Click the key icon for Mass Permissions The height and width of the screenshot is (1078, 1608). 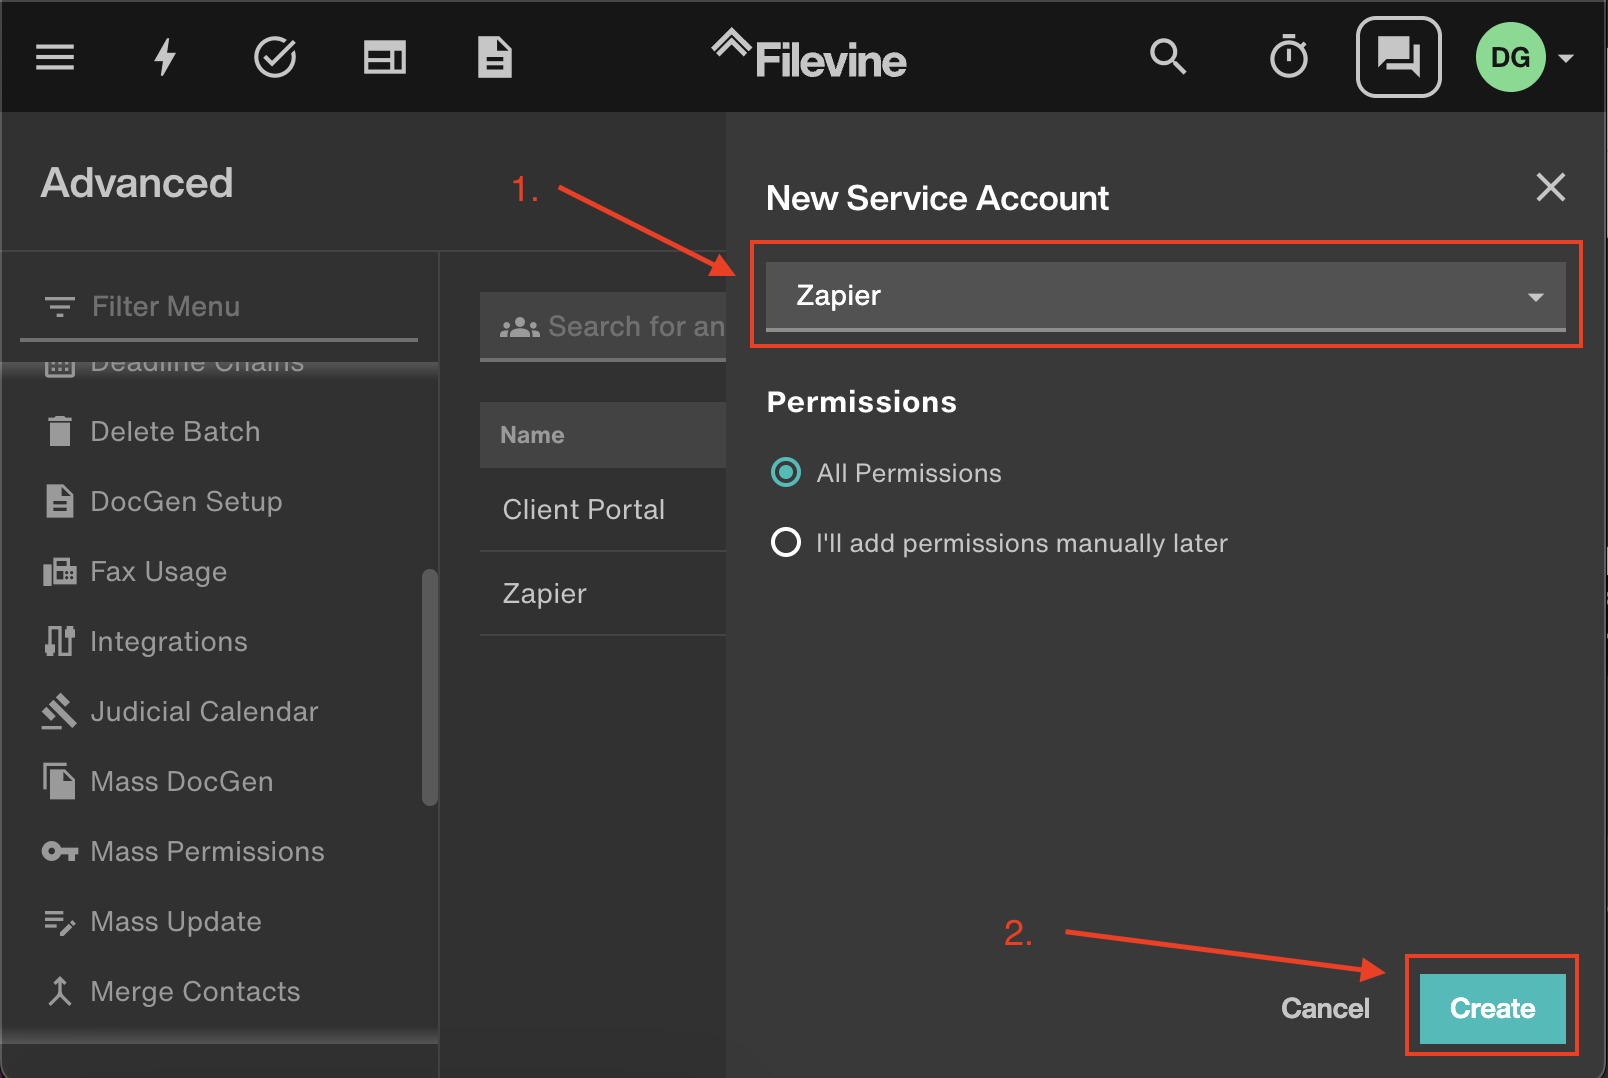click(x=60, y=852)
